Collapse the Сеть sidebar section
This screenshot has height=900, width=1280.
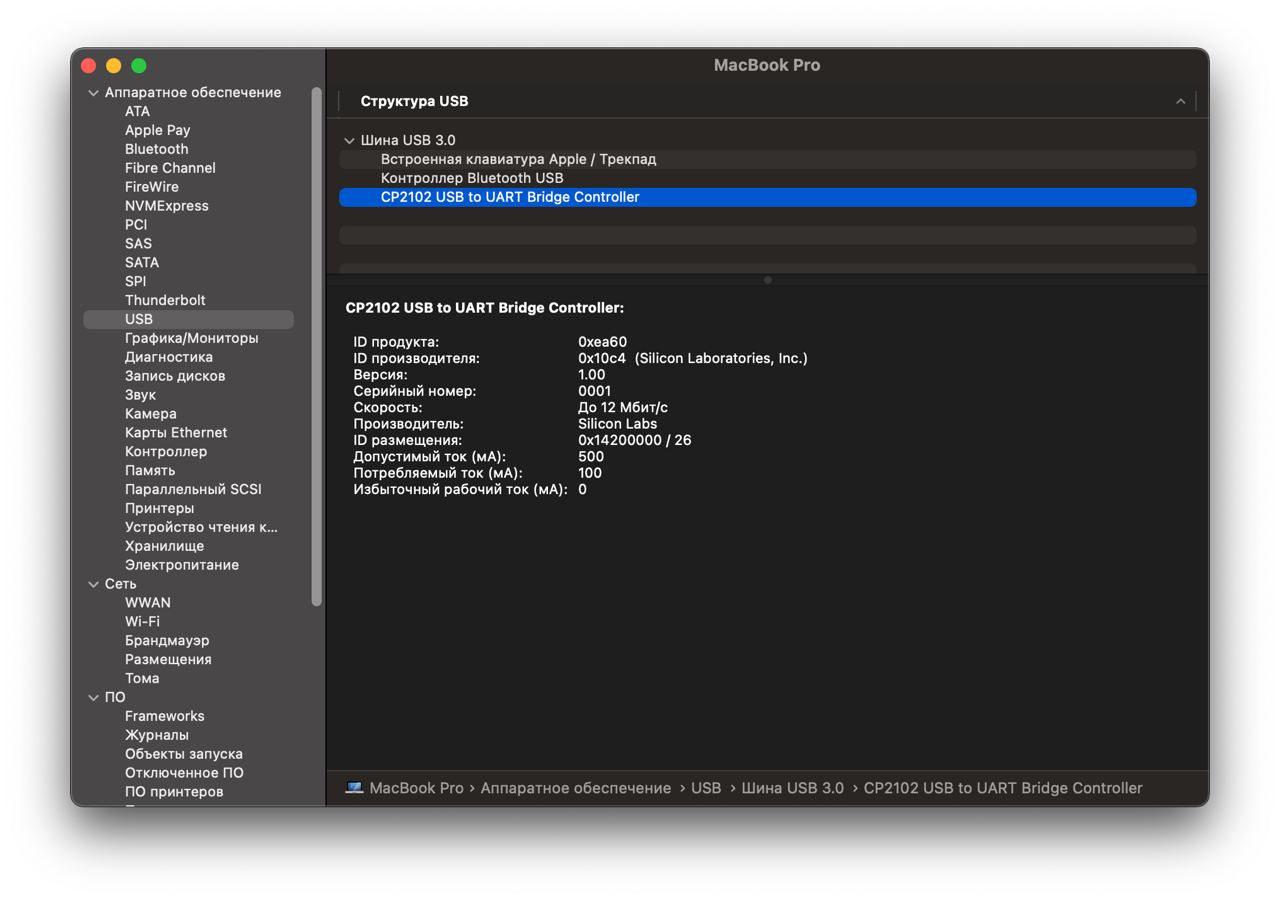[94, 584]
